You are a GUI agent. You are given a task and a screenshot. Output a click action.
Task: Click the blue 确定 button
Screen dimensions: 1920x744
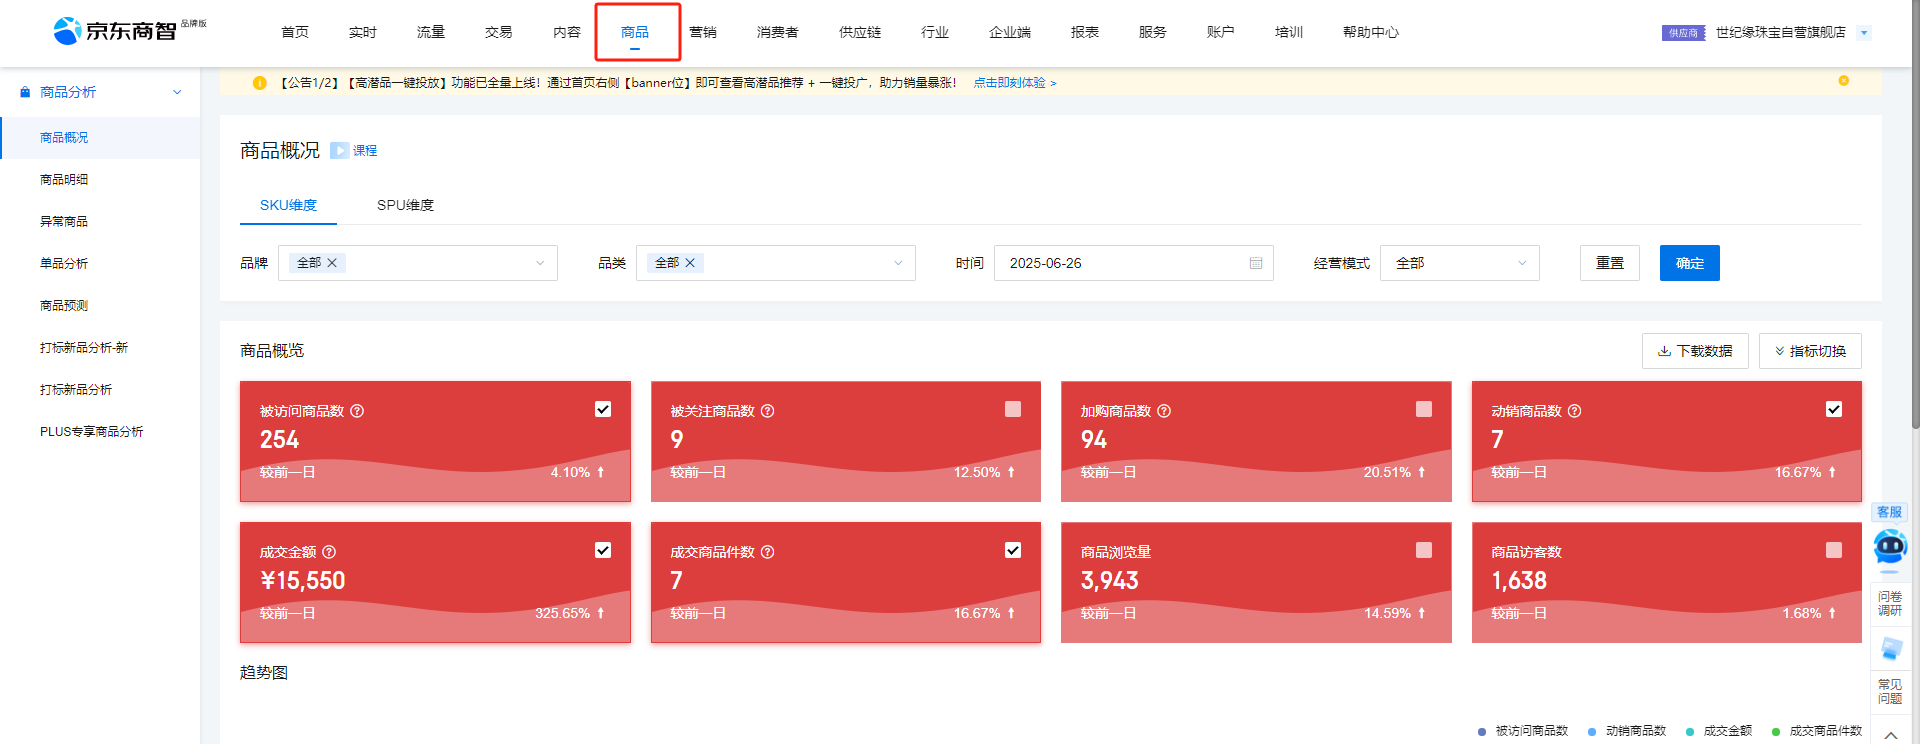coord(1689,263)
